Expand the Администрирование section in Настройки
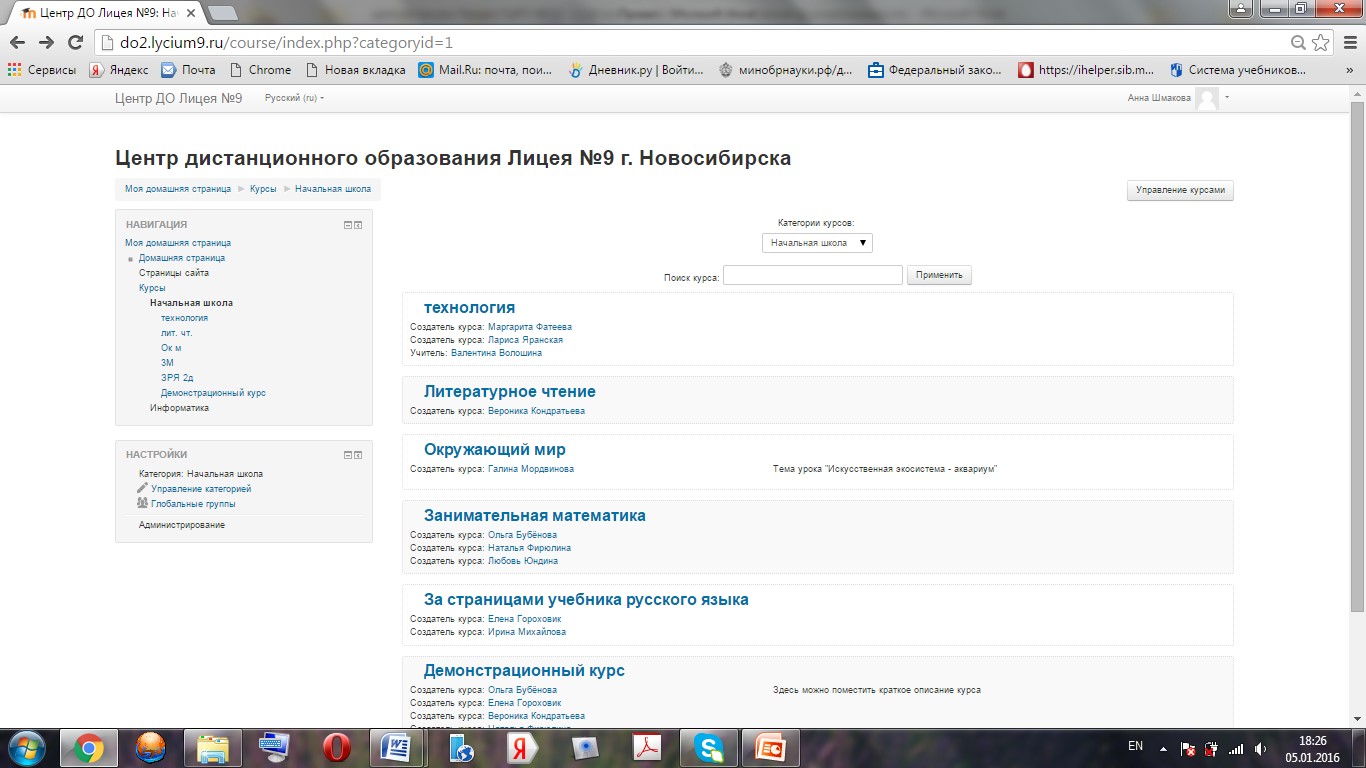Screen dimensions: 1366x768 [x=181, y=525]
